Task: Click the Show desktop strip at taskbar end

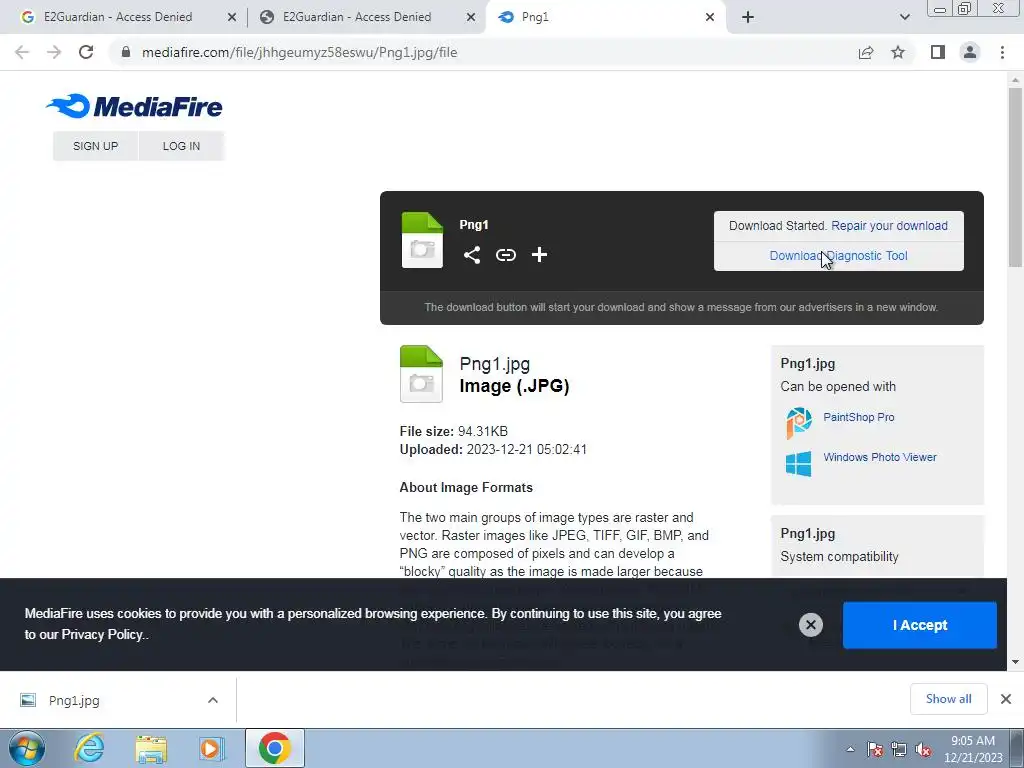Action: [x=1017, y=749]
